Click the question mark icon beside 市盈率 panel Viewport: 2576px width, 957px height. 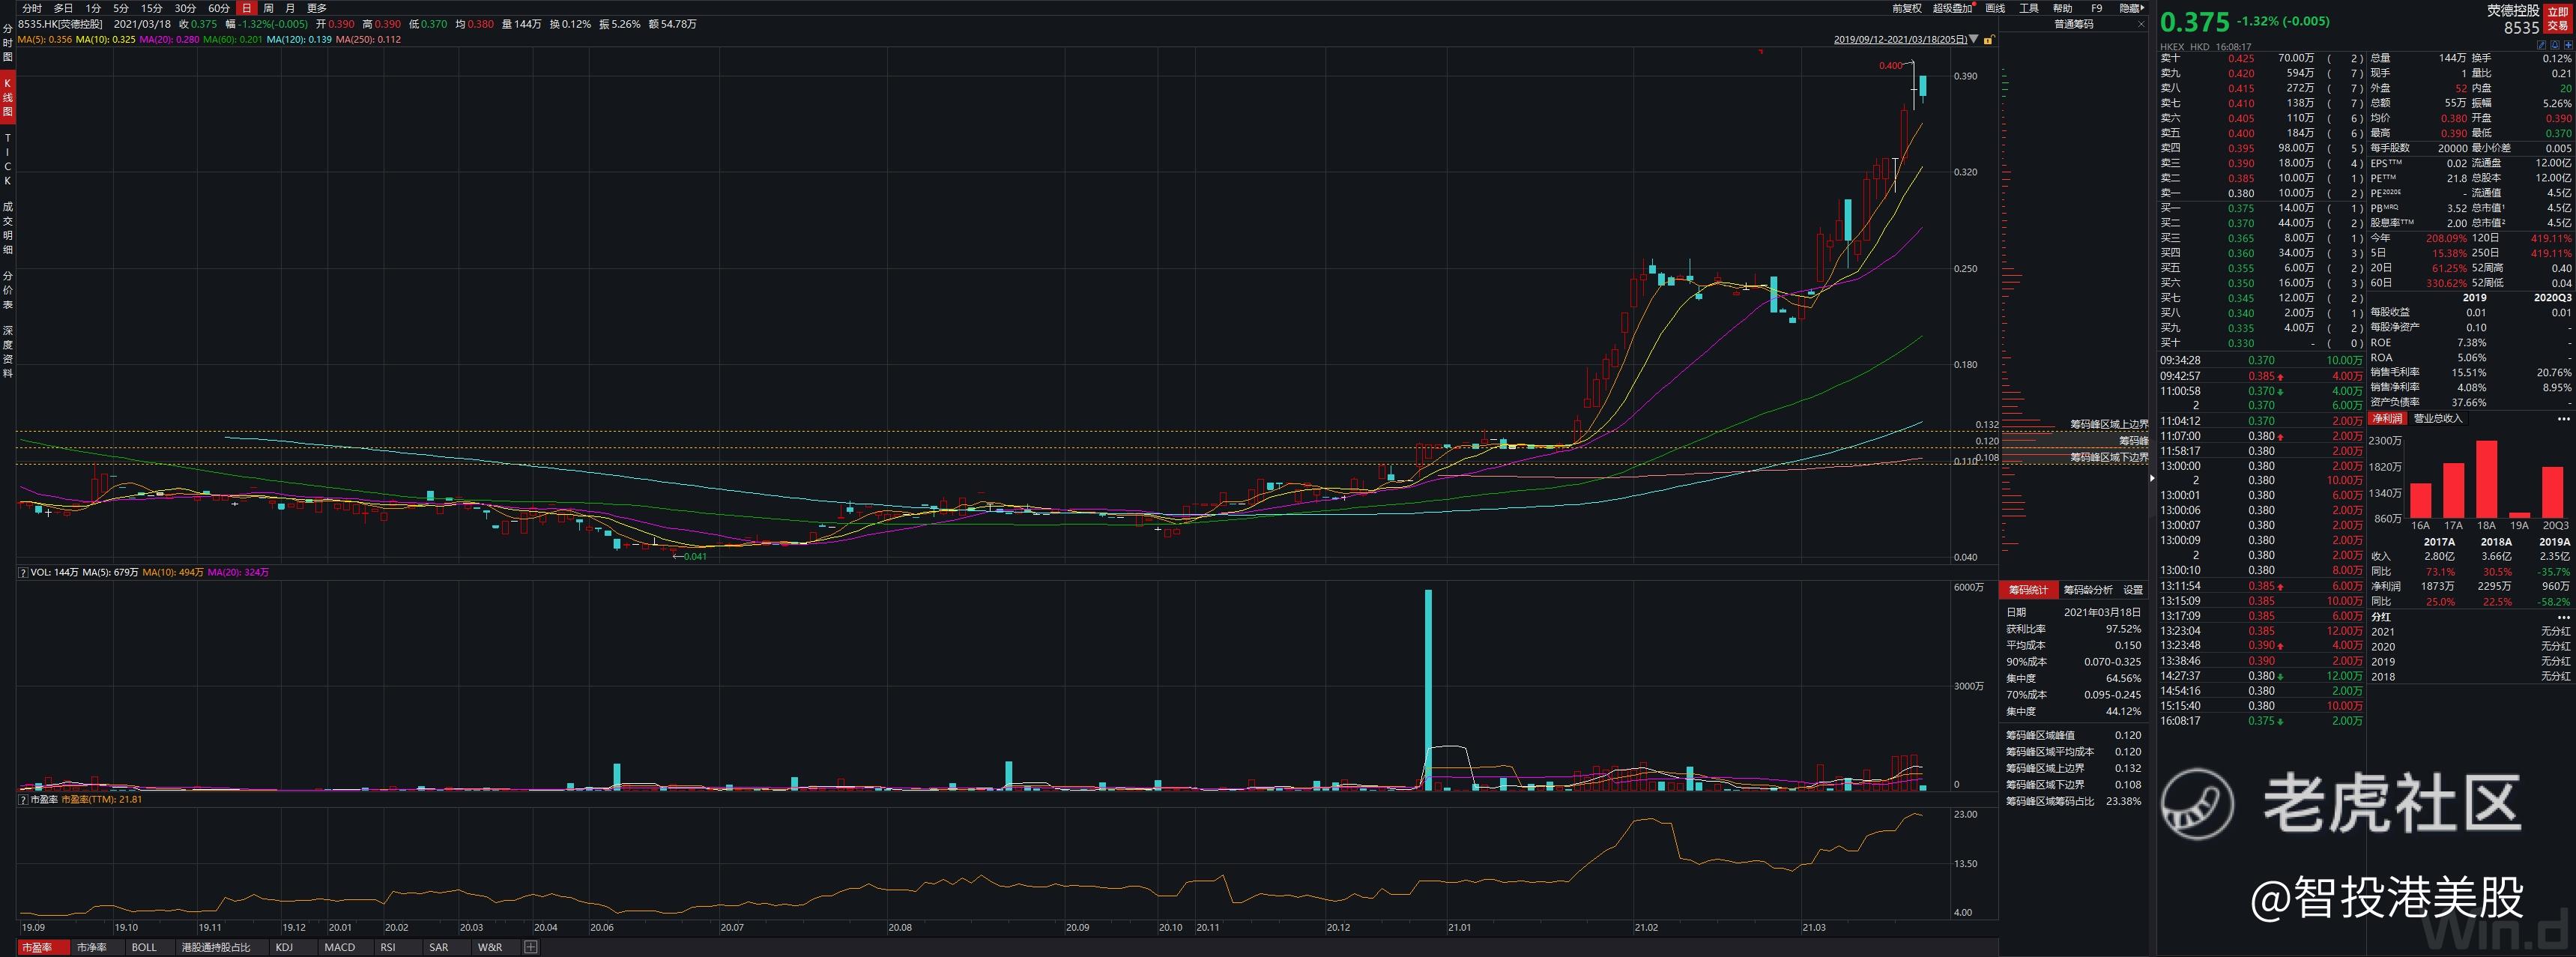pyautogui.click(x=23, y=800)
